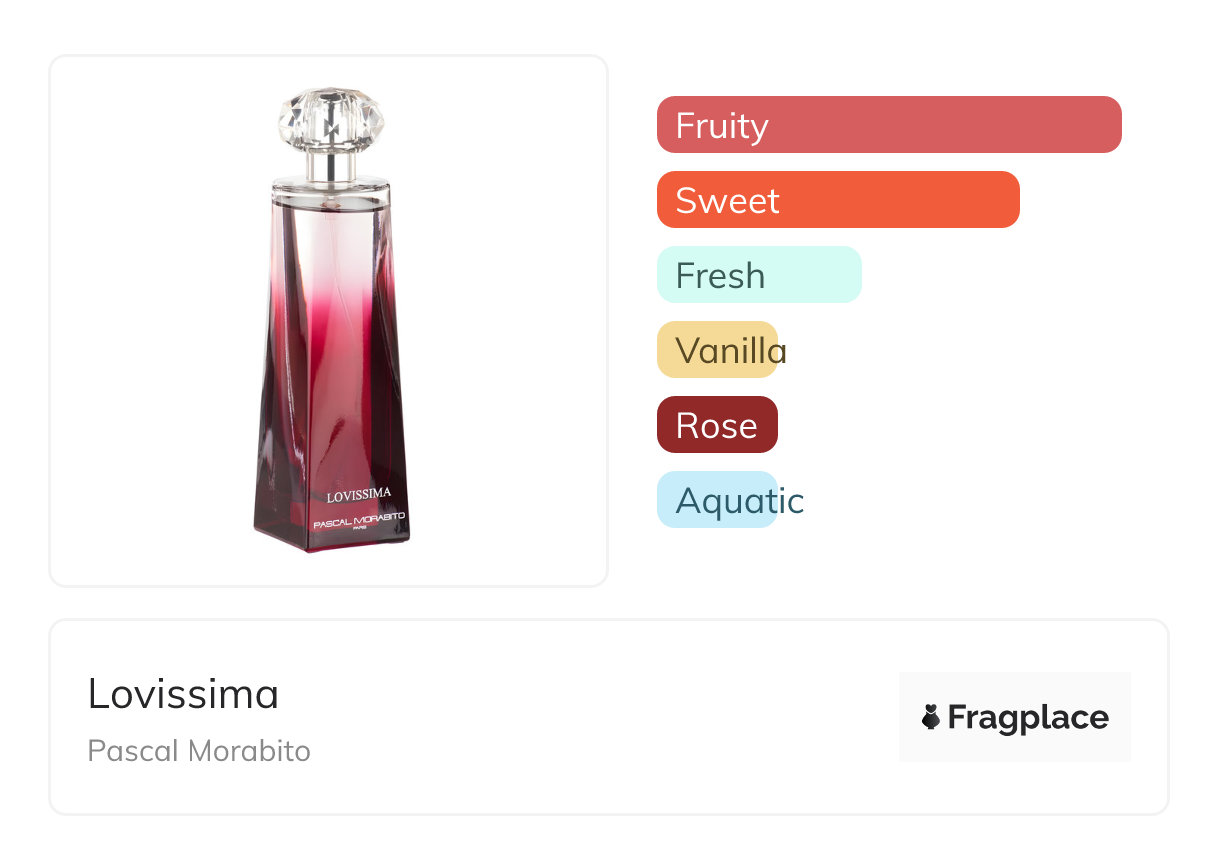Select the Sweet accord bar
The image size is (1218, 864).
tap(838, 200)
